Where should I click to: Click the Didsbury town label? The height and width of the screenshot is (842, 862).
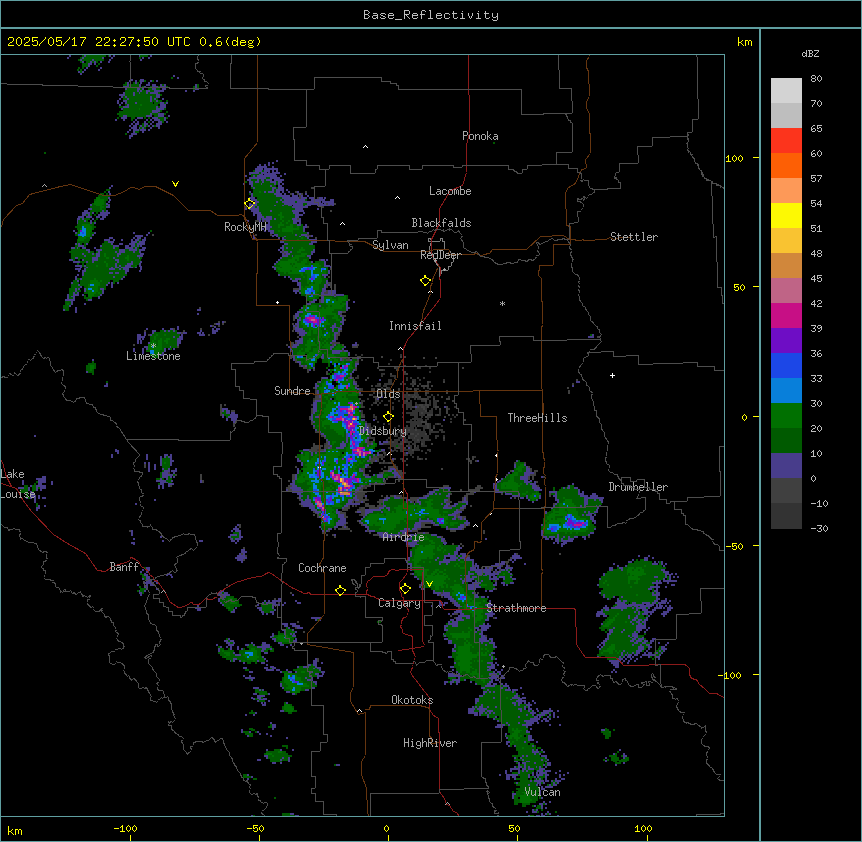coord(383,431)
